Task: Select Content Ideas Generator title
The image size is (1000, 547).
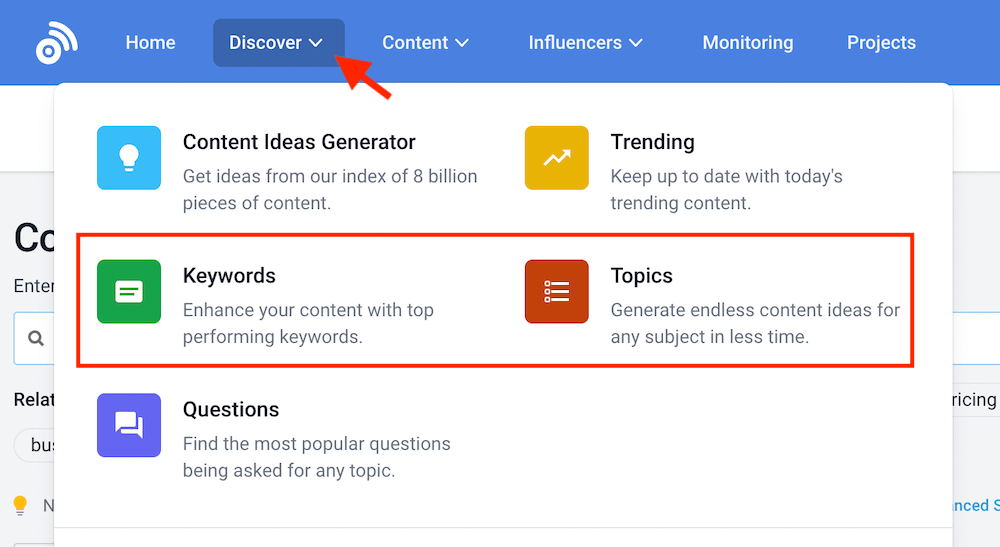Action: (x=299, y=142)
